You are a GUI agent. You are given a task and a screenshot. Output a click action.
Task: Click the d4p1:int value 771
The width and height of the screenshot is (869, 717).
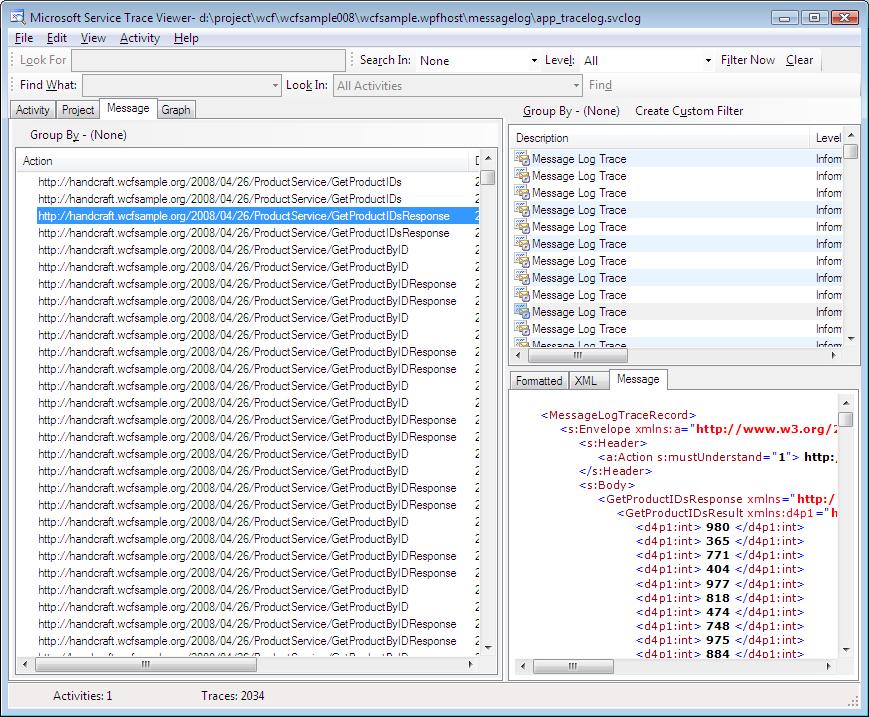pyautogui.click(x=718, y=555)
